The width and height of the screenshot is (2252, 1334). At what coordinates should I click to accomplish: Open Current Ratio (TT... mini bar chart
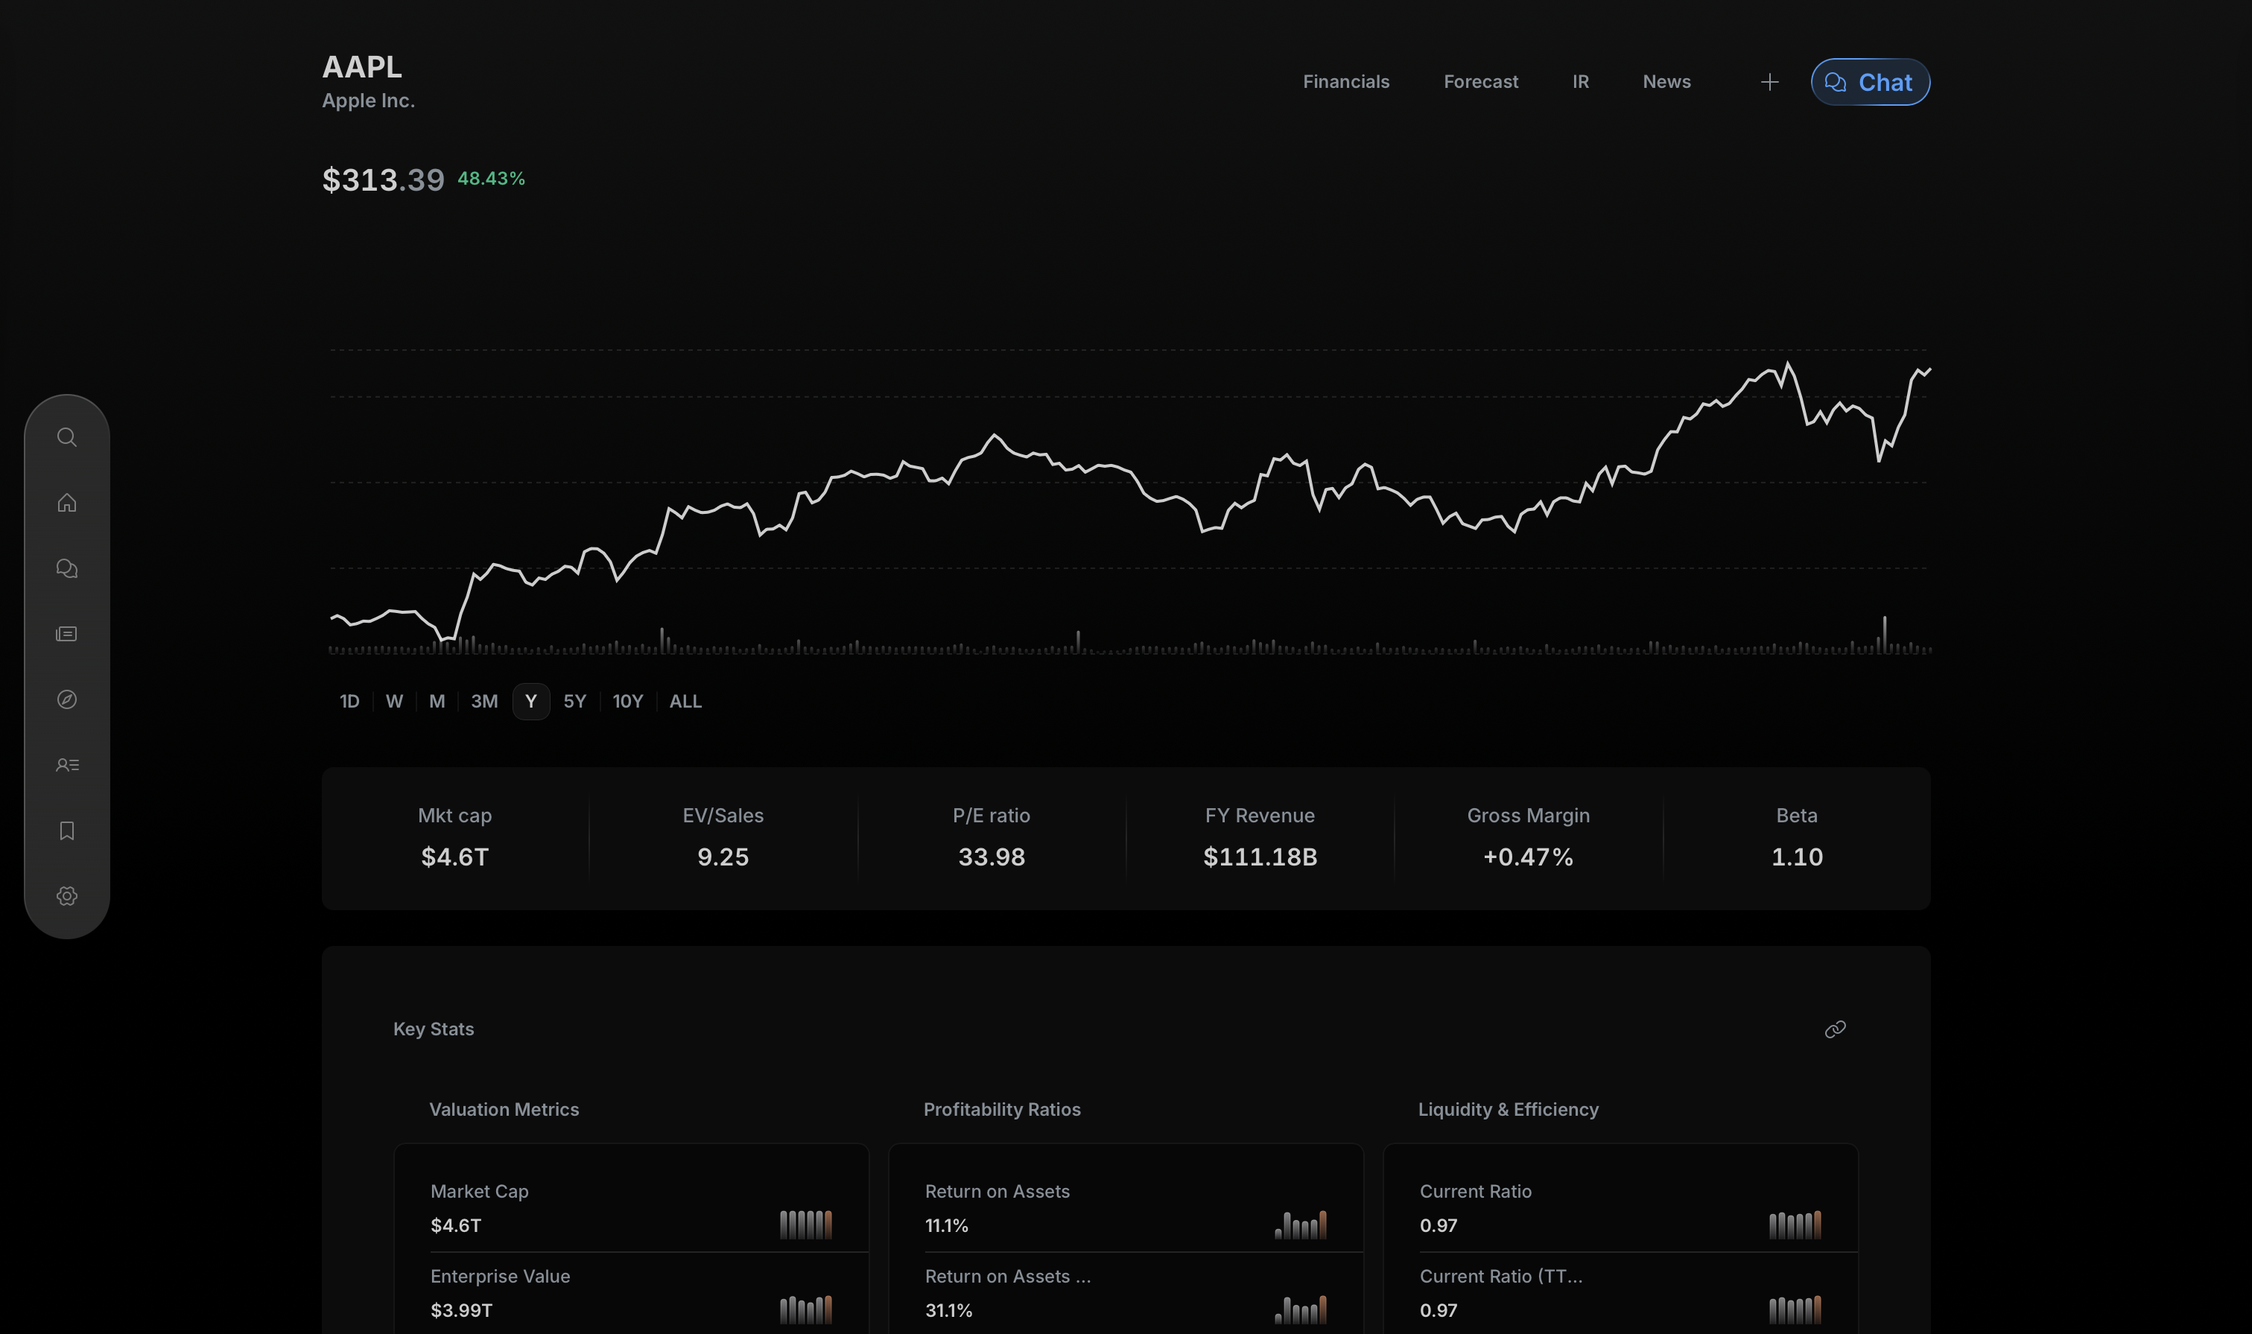coord(1795,1310)
